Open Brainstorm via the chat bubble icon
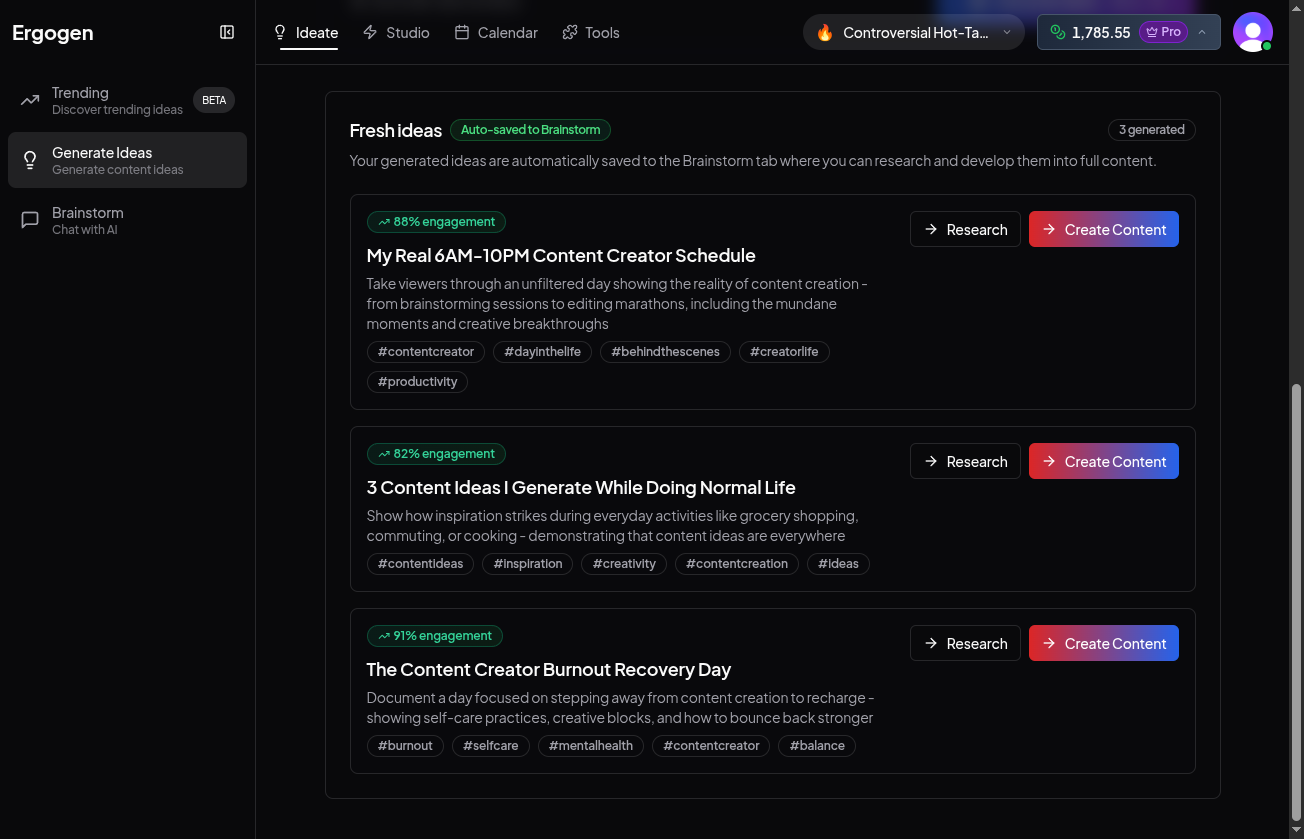1304x839 pixels. pyautogui.click(x=30, y=220)
